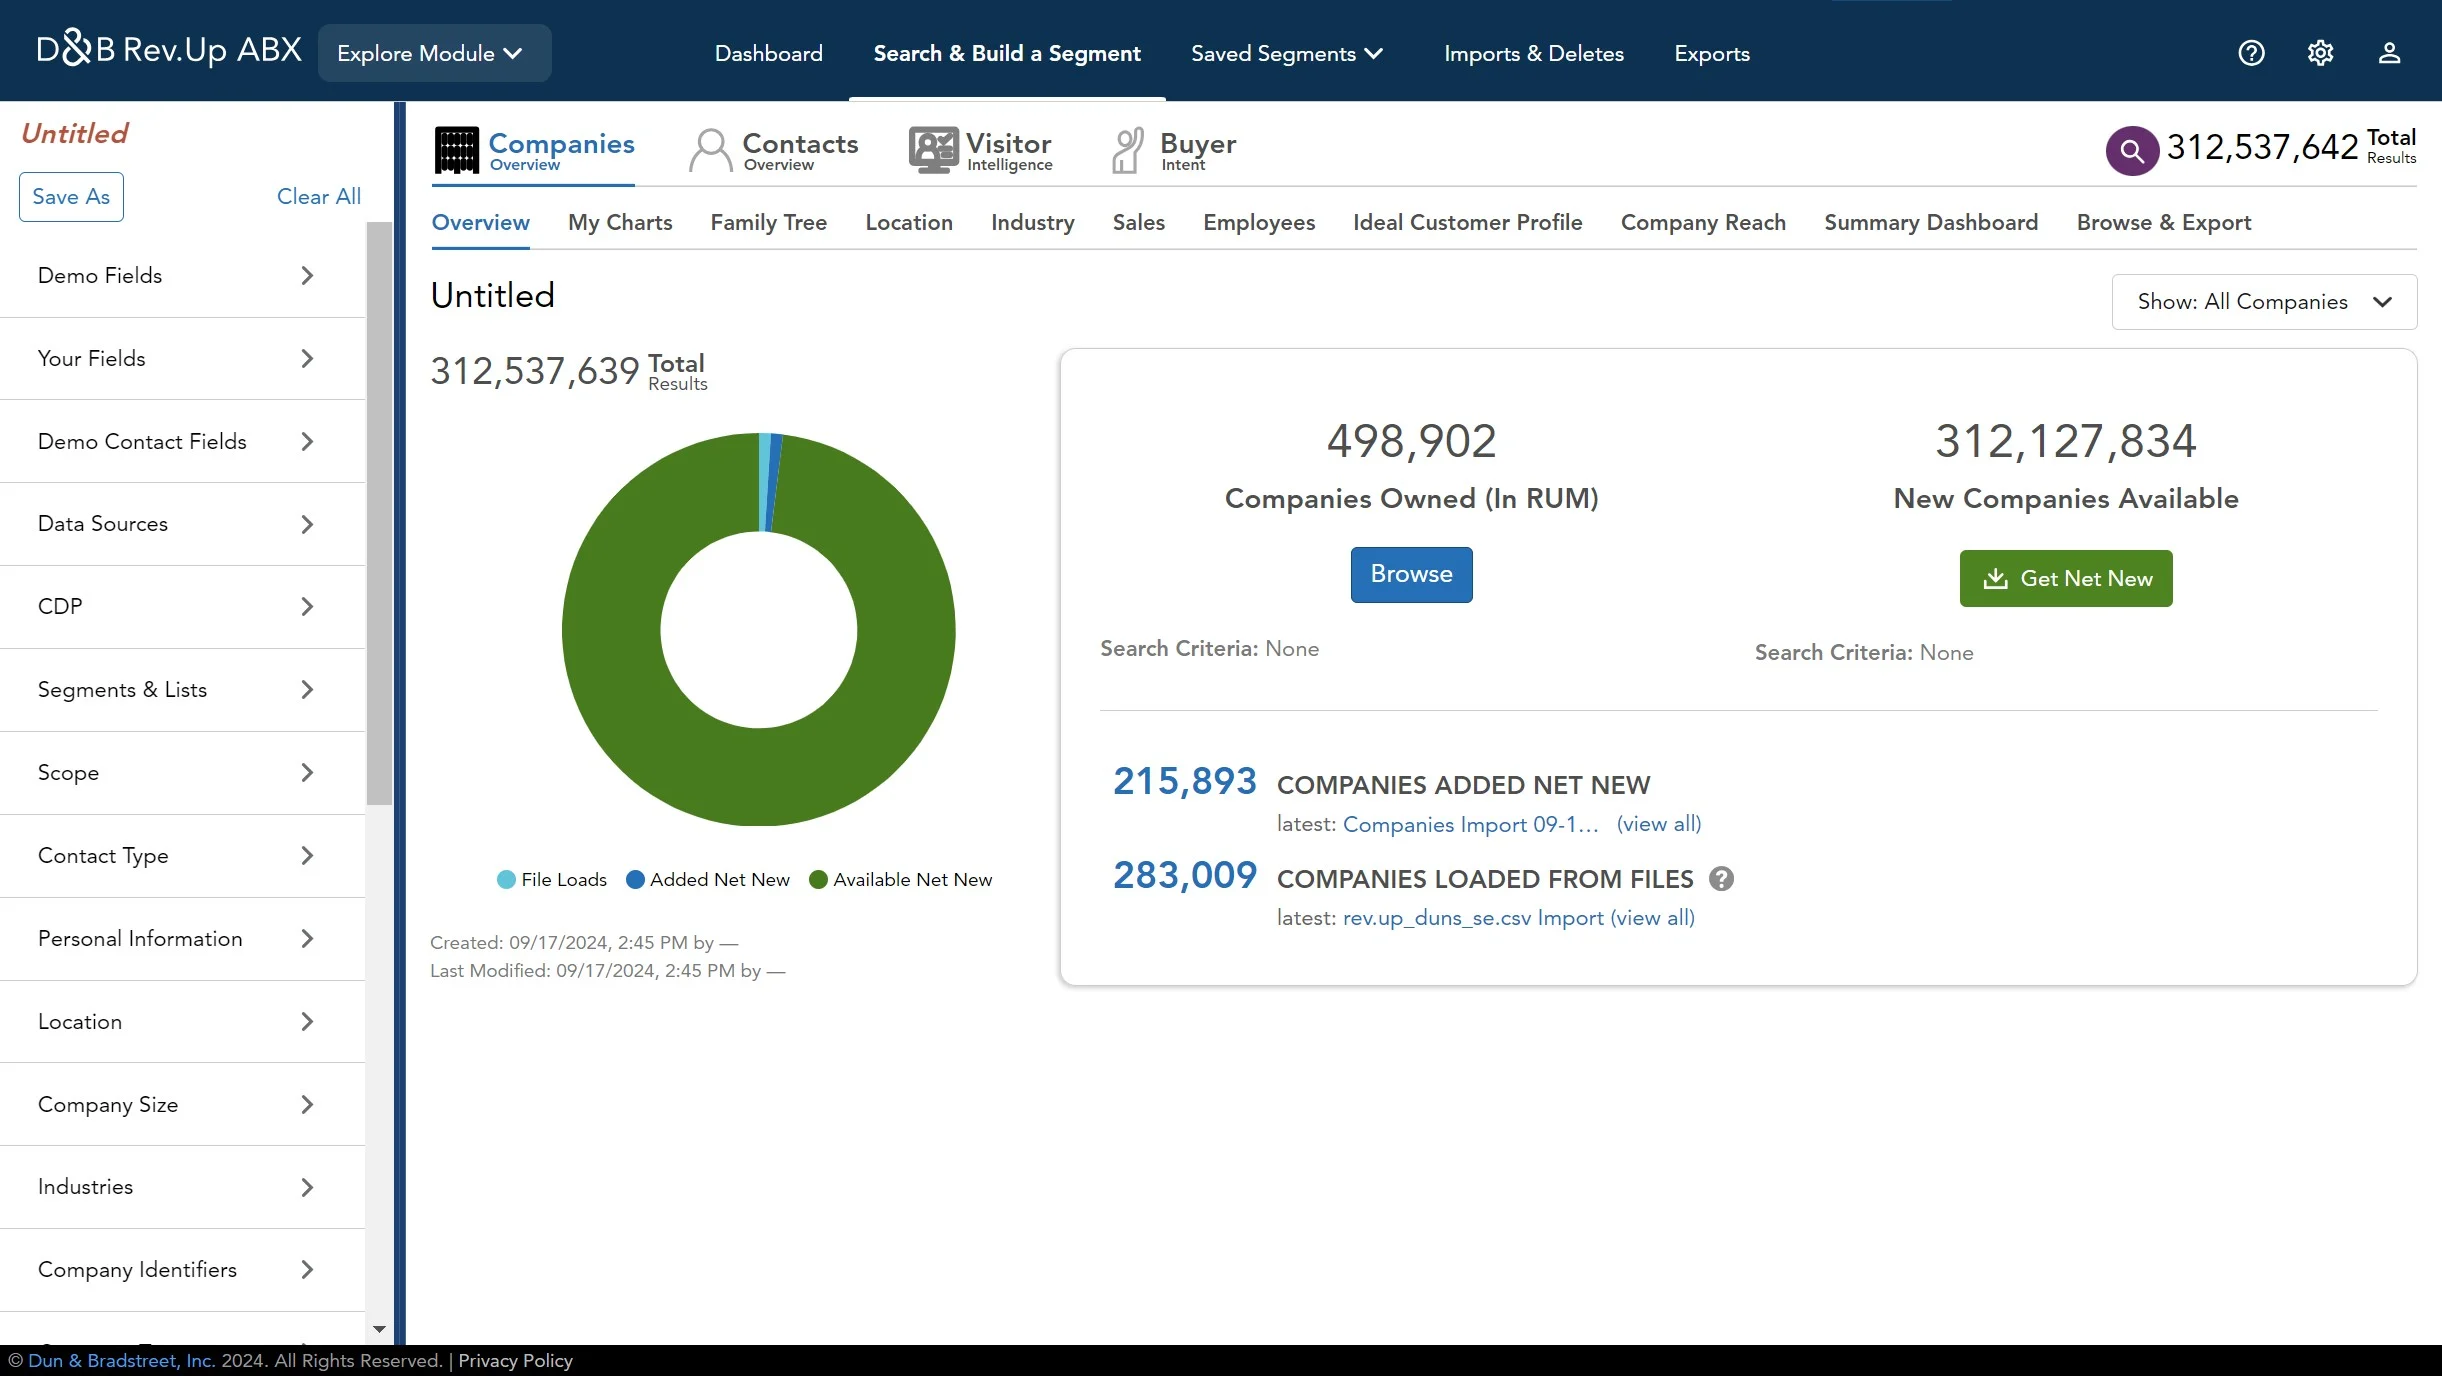Click the purple search magnifier icon
2442x1376 pixels.
click(x=2132, y=151)
